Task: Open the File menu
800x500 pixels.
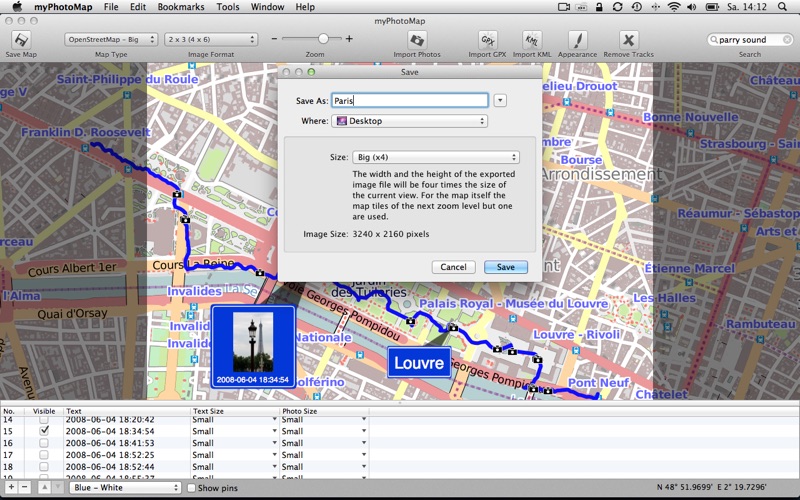Action: coord(111,7)
